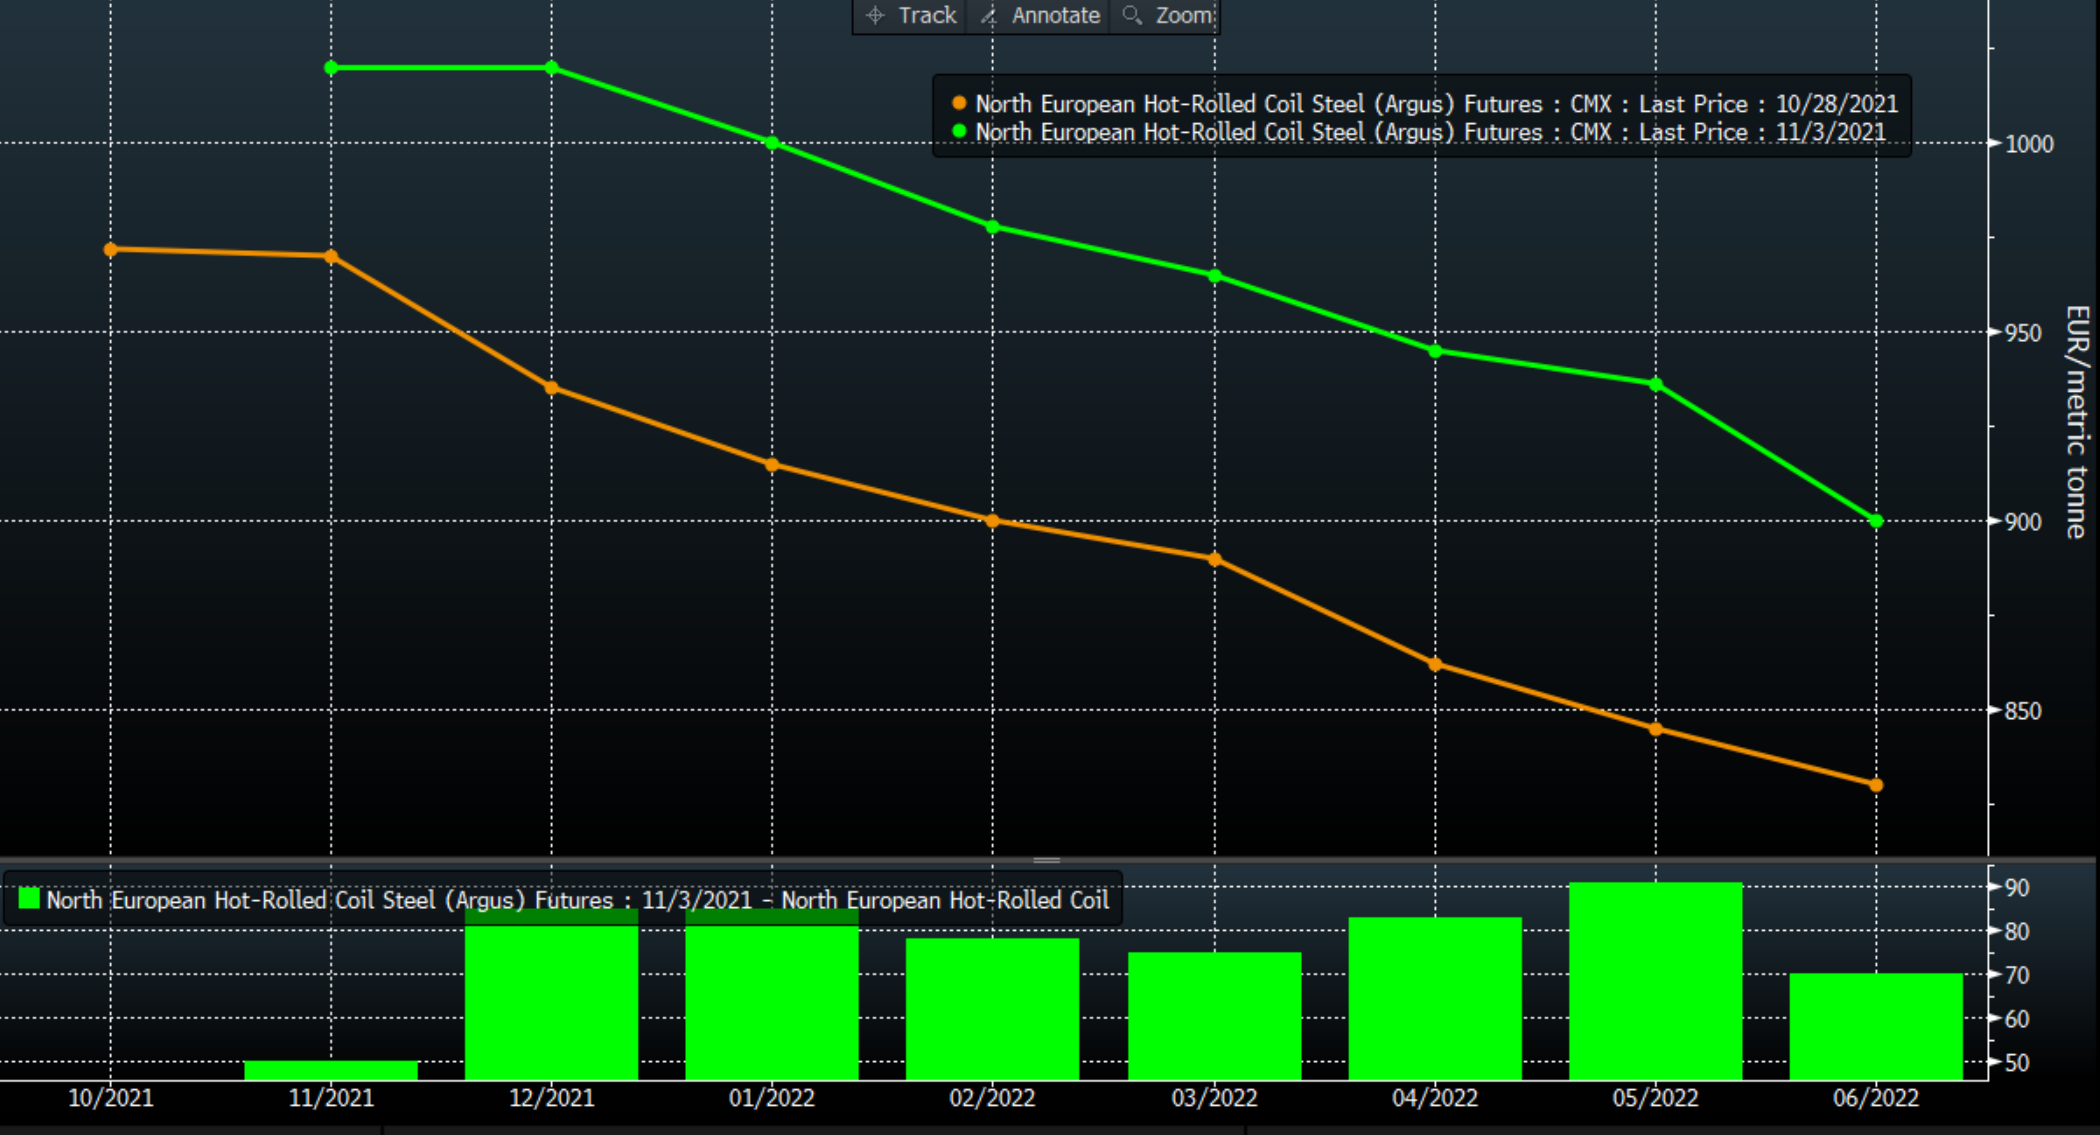Viewport: 2100px width, 1135px height.
Task: Click the 11/2021 short green bar
Action: [331, 1070]
